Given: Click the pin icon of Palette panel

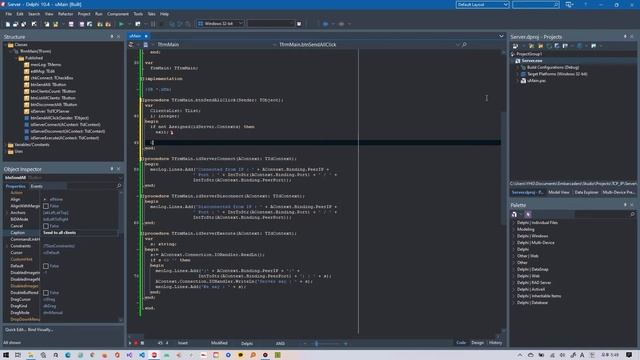Looking at the screenshot, I should point(625,205).
